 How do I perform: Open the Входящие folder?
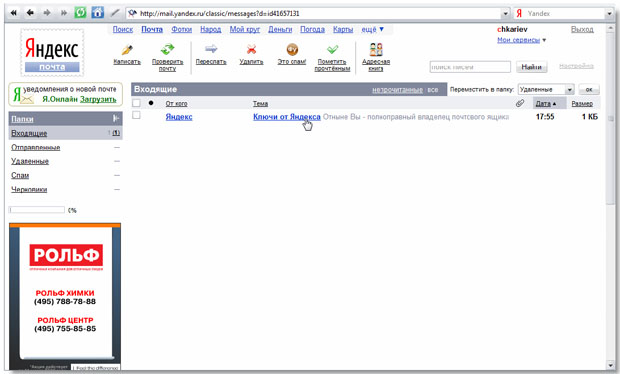coord(29,133)
